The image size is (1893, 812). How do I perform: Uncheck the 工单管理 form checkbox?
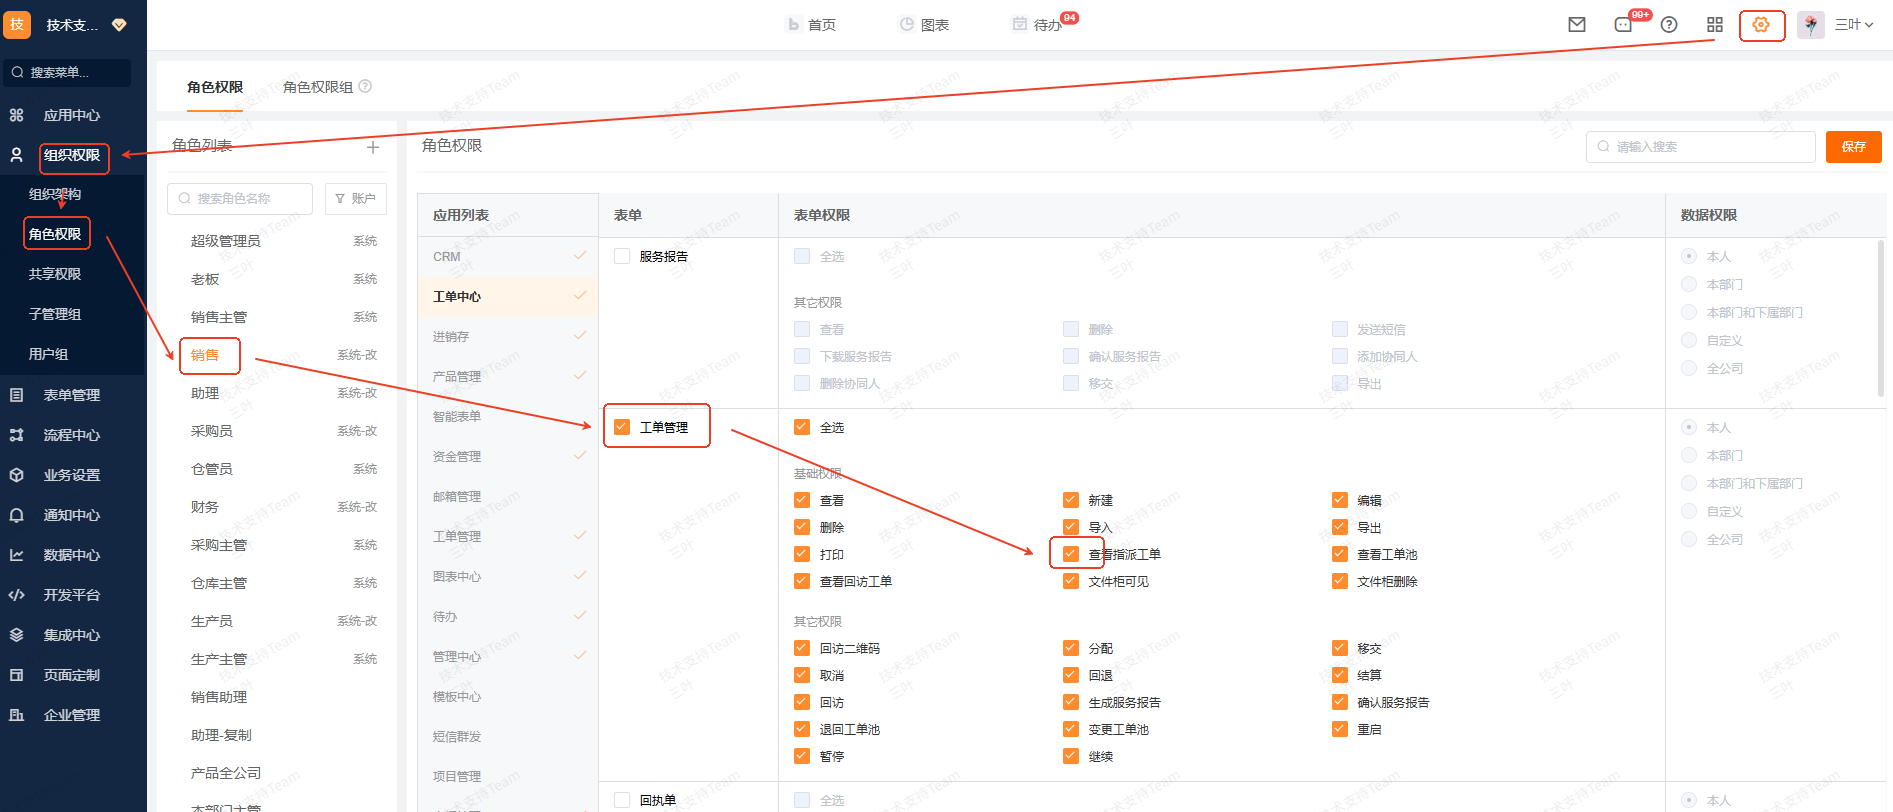click(x=622, y=427)
